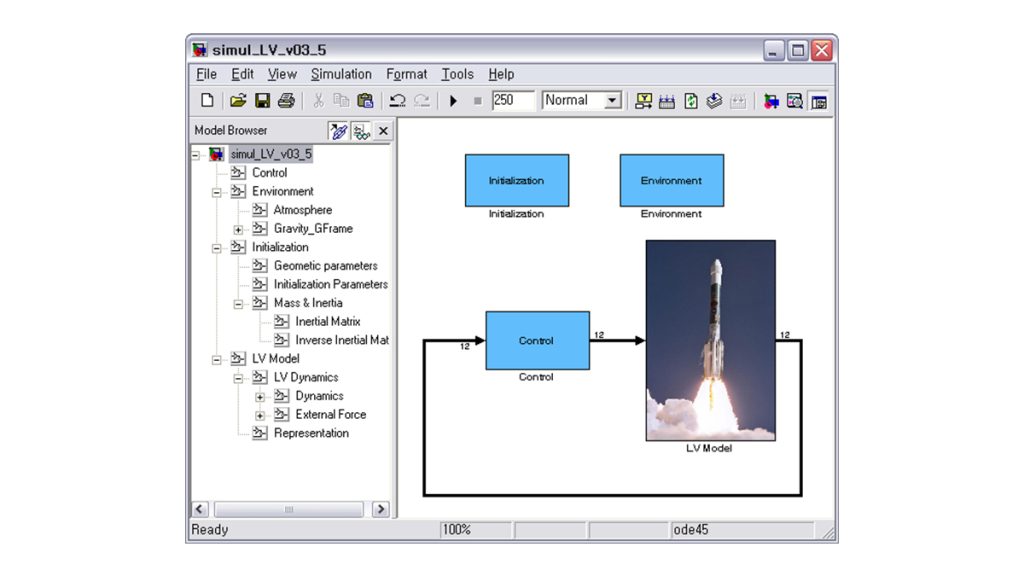Expand the External Force tree node

point(260,415)
